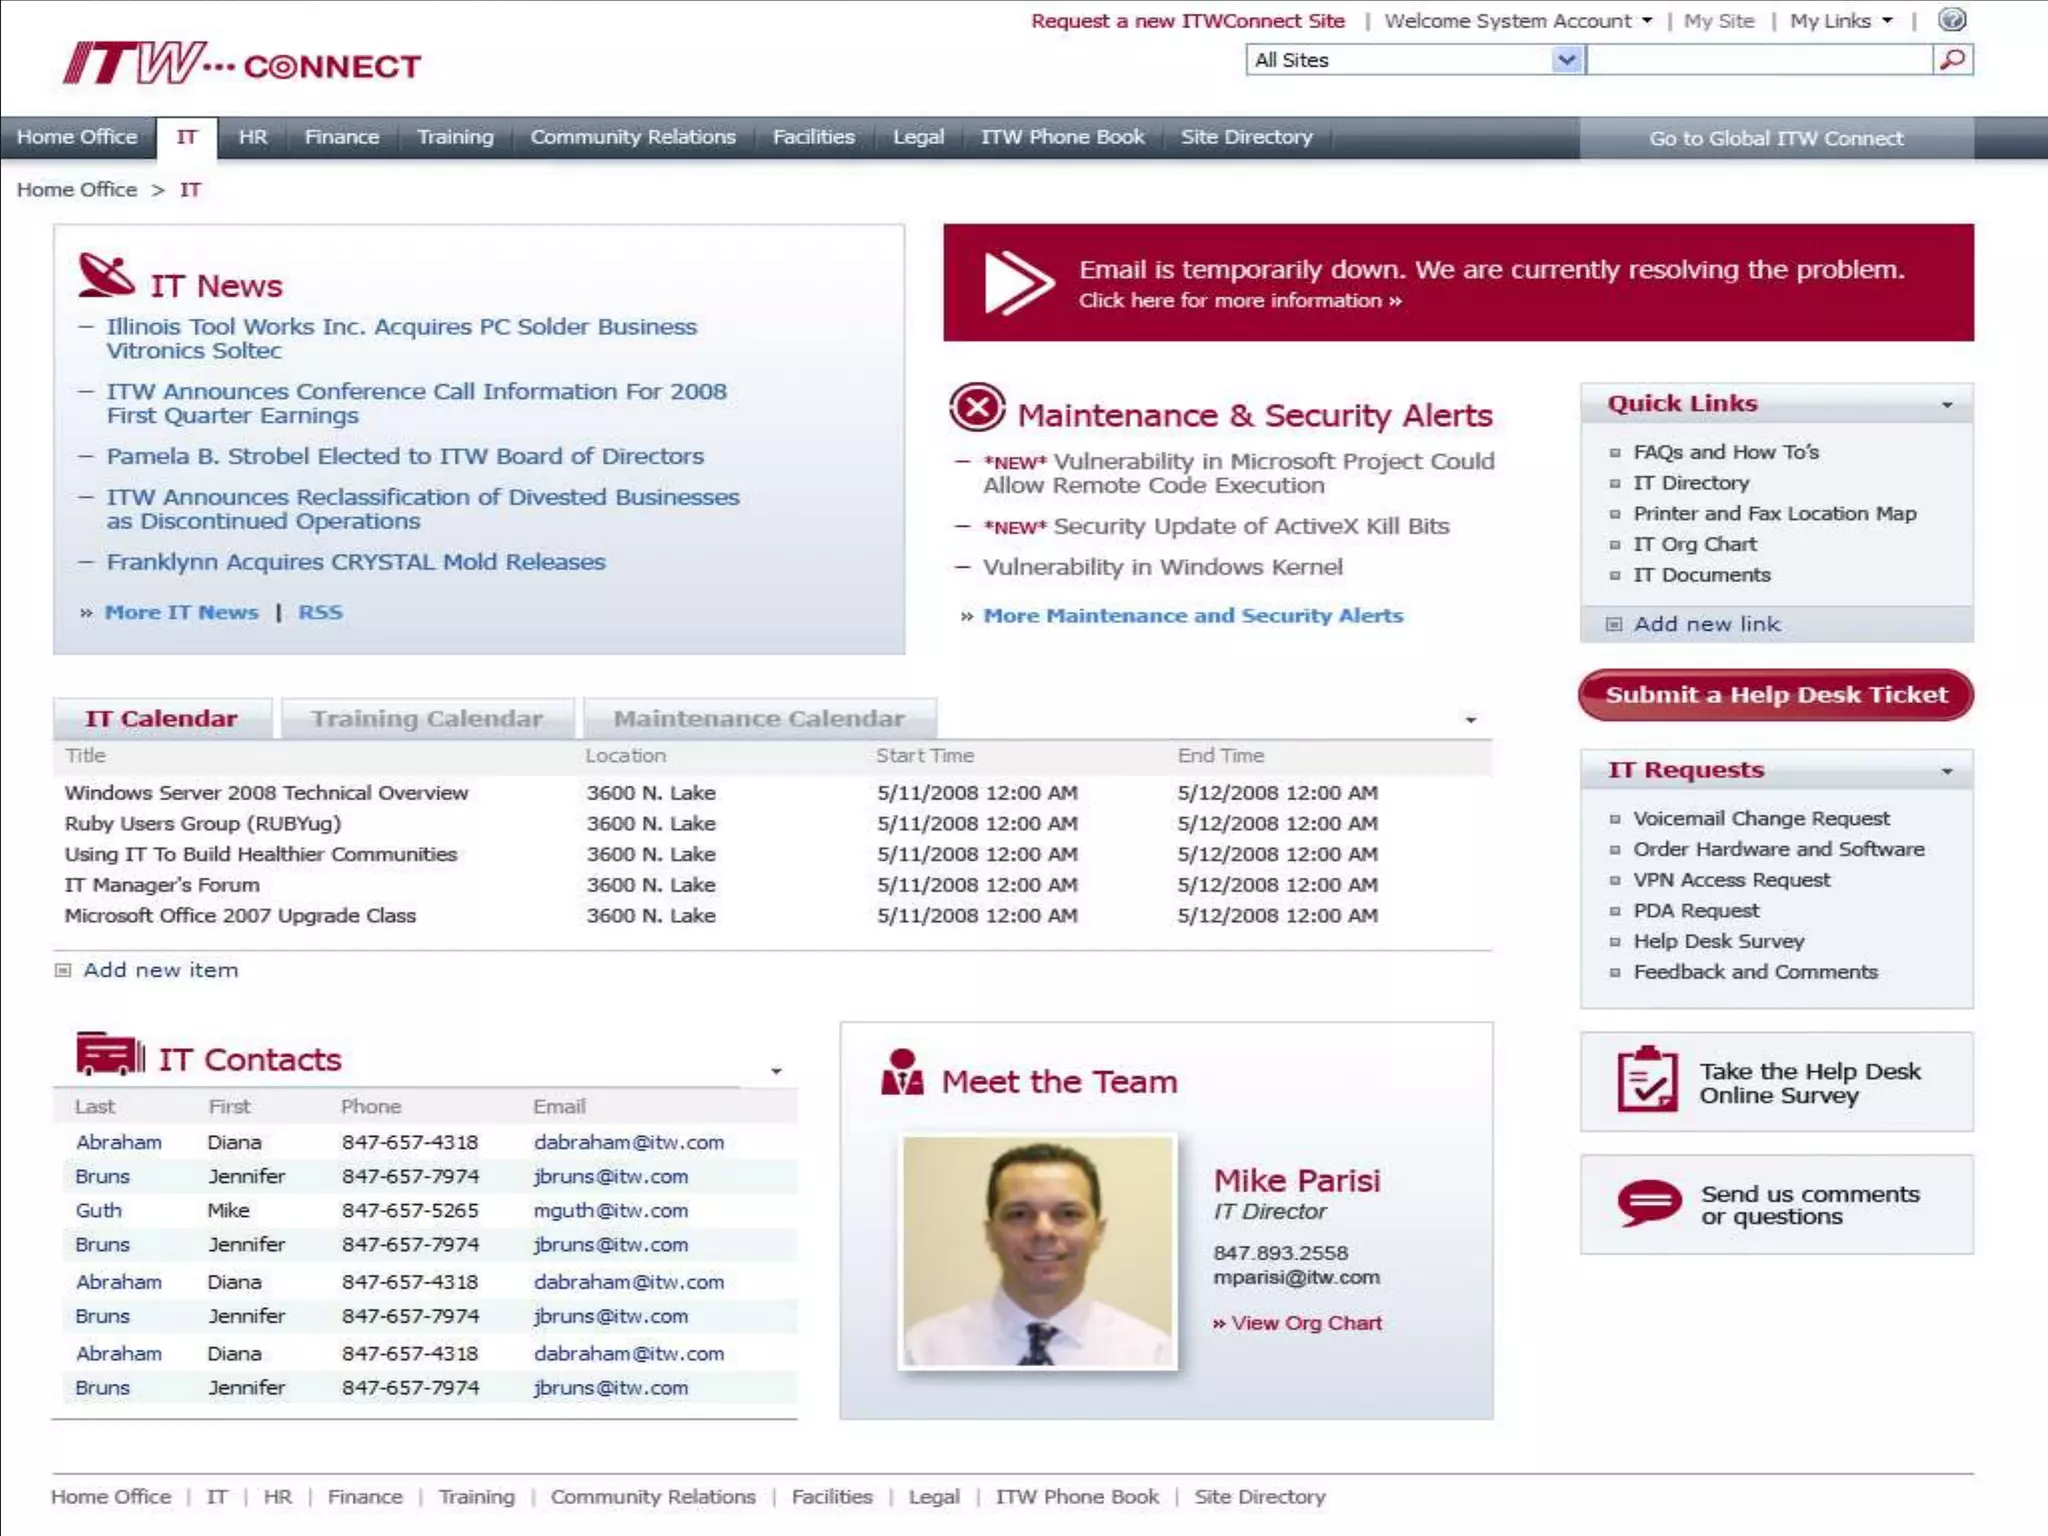
Task: Select the HR navigation tab
Action: point(253,137)
